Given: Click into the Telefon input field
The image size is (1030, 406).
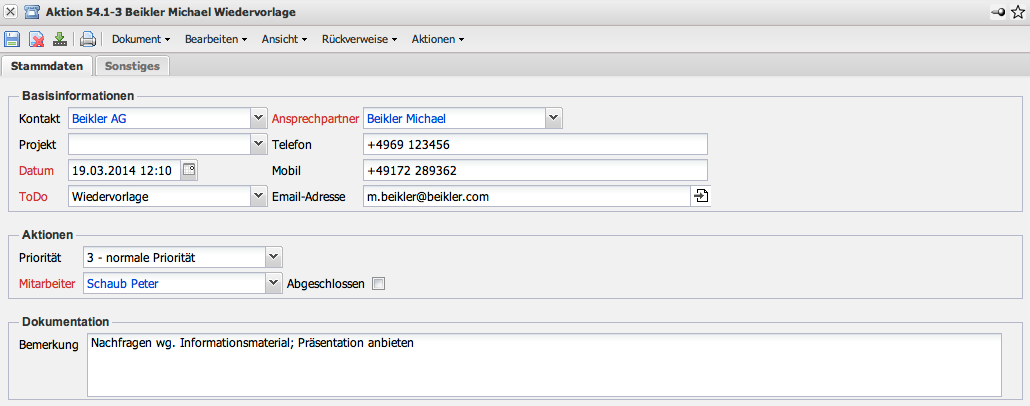Looking at the screenshot, I should [x=535, y=145].
